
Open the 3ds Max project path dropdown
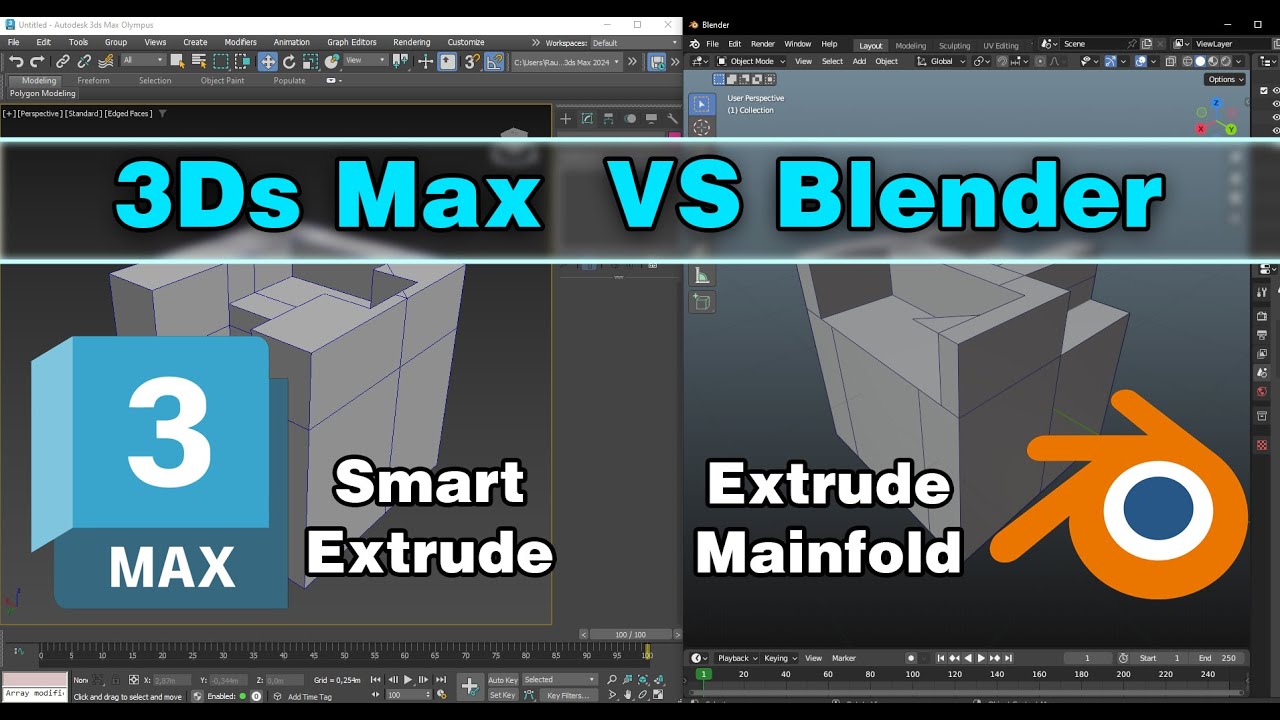point(566,61)
